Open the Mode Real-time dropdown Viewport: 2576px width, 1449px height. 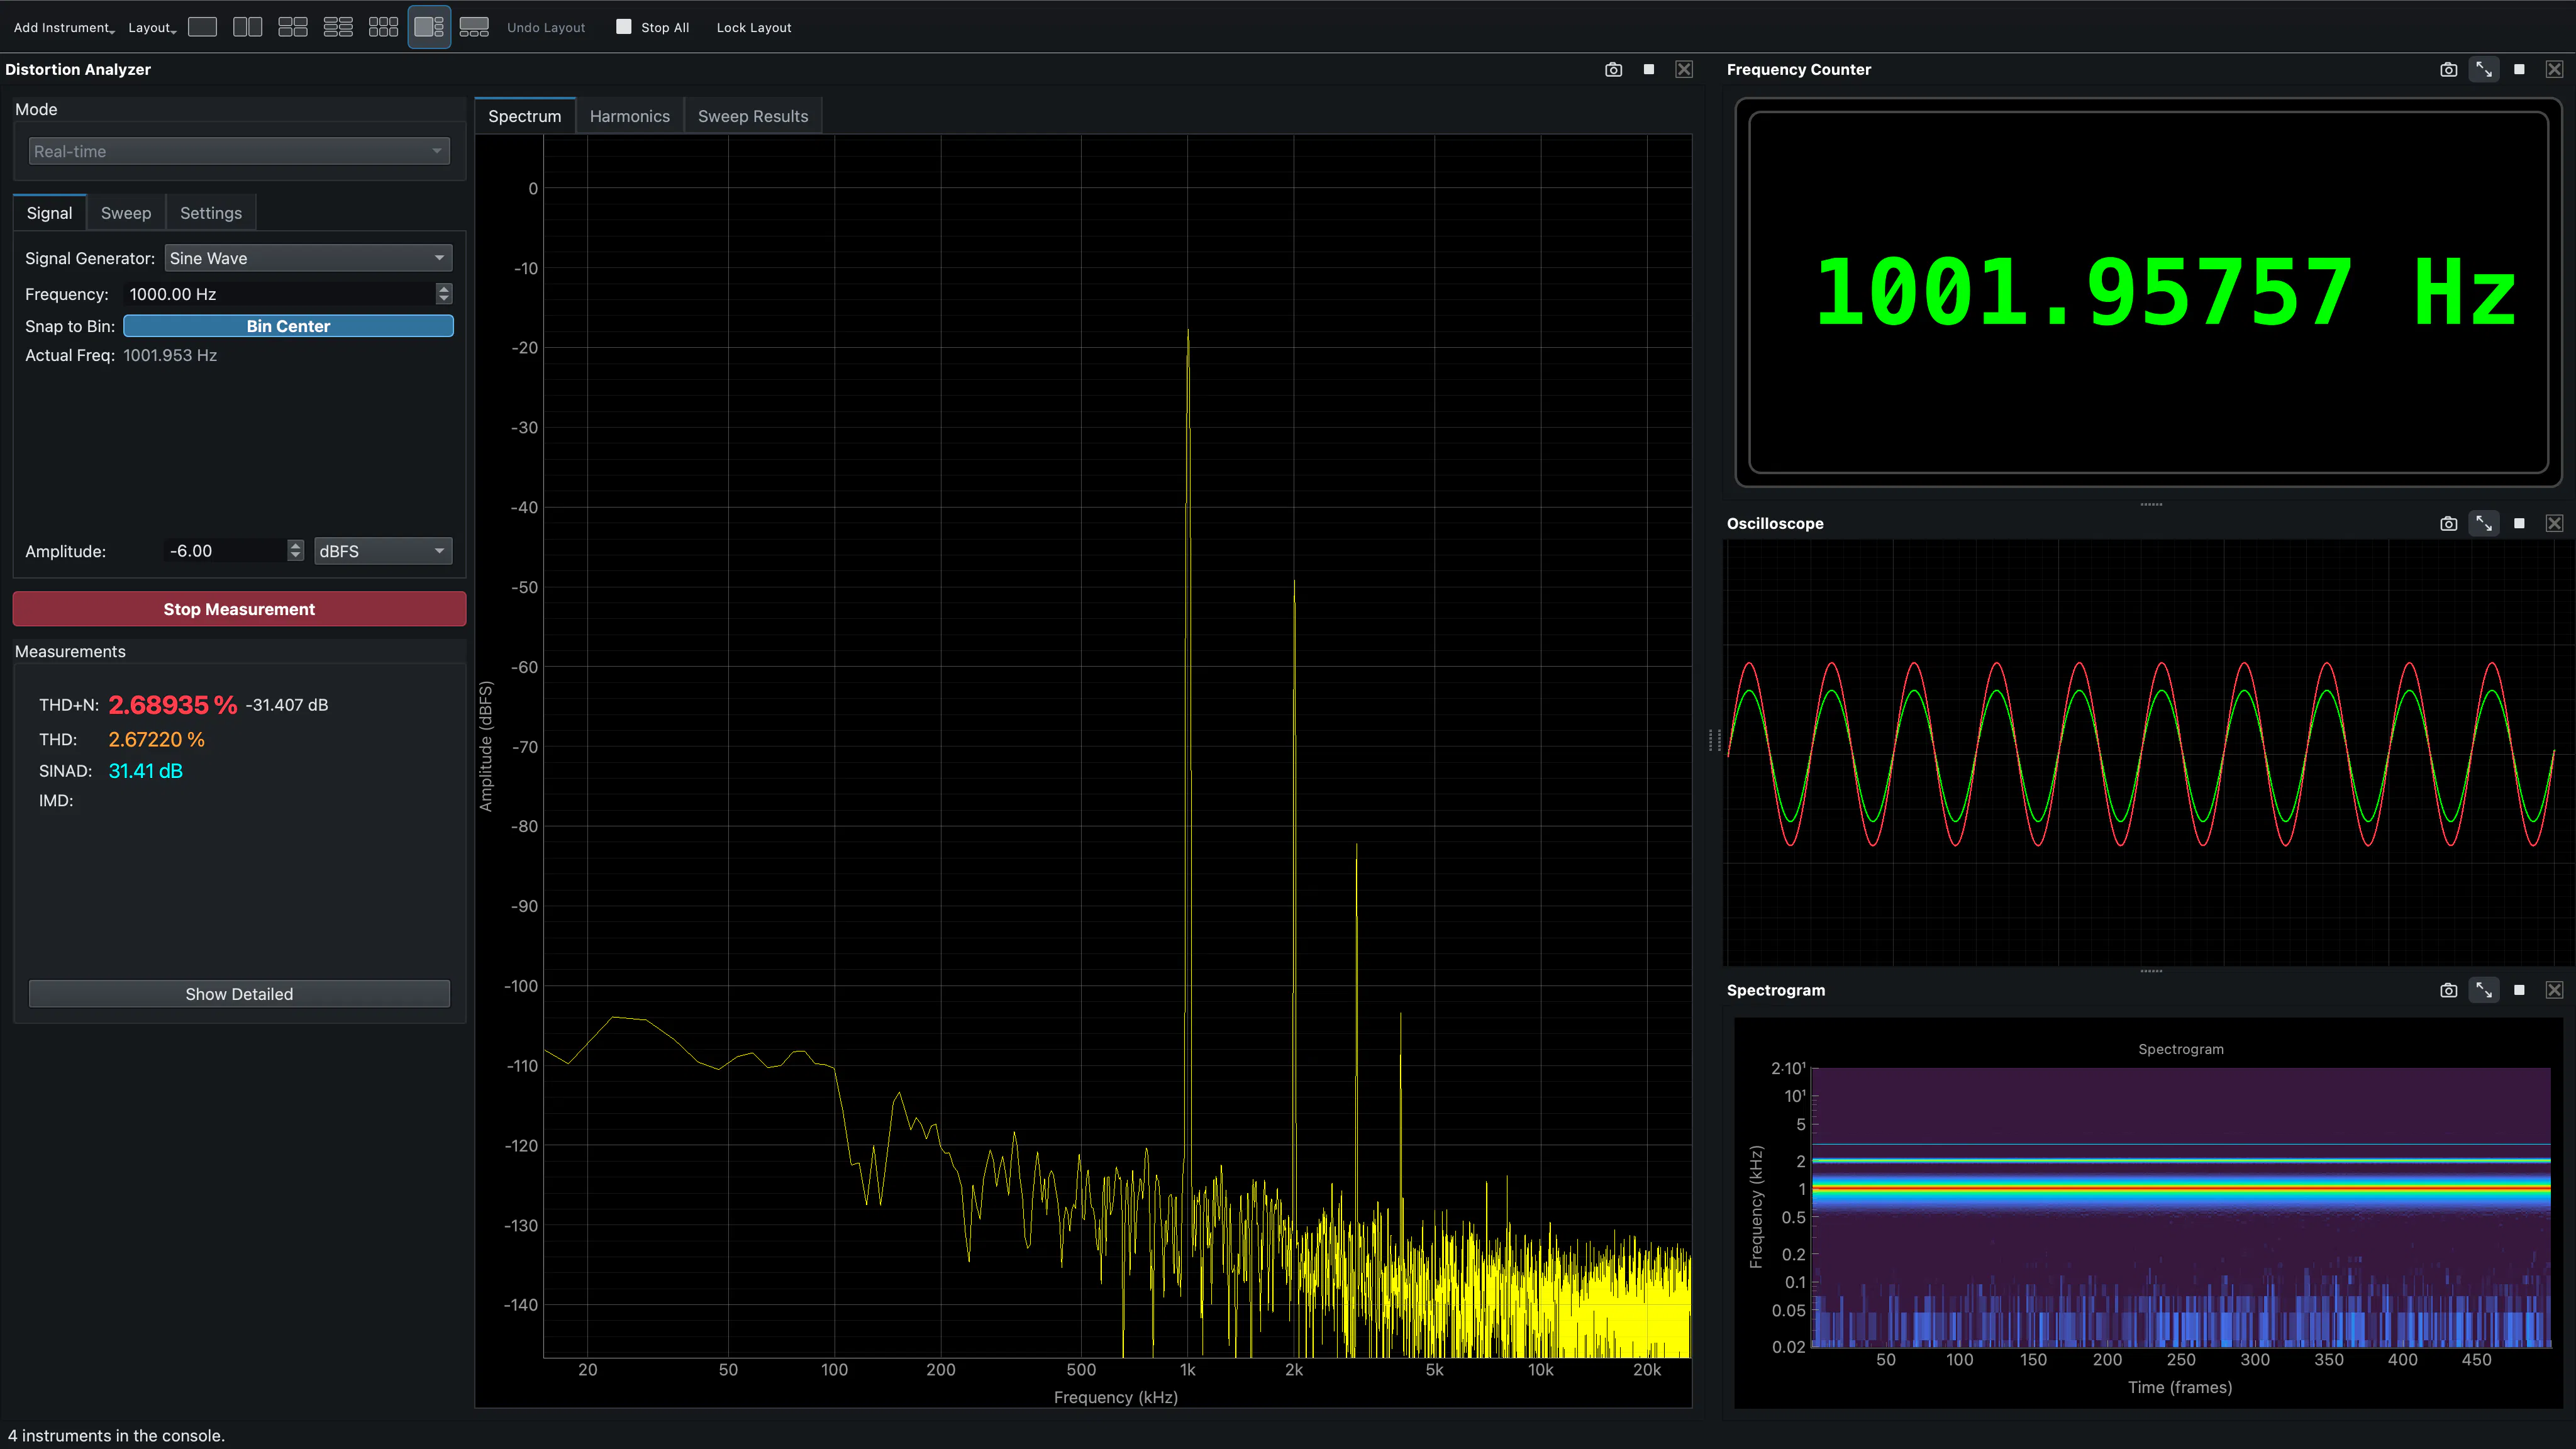click(239, 151)
